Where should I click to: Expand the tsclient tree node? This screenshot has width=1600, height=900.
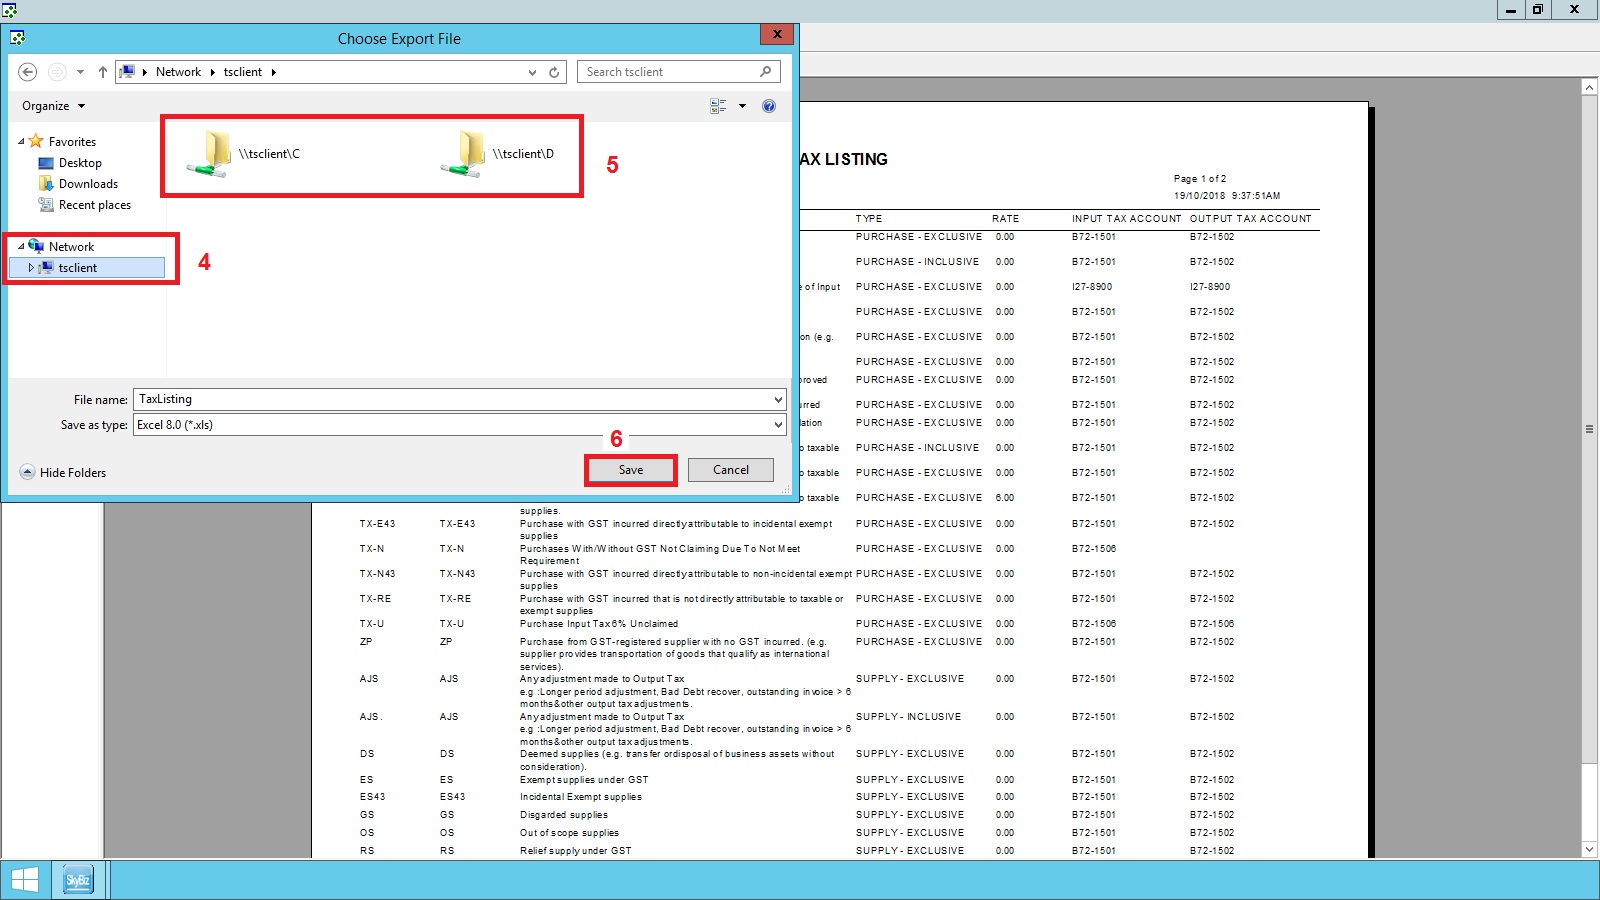[x=31, y=268]
